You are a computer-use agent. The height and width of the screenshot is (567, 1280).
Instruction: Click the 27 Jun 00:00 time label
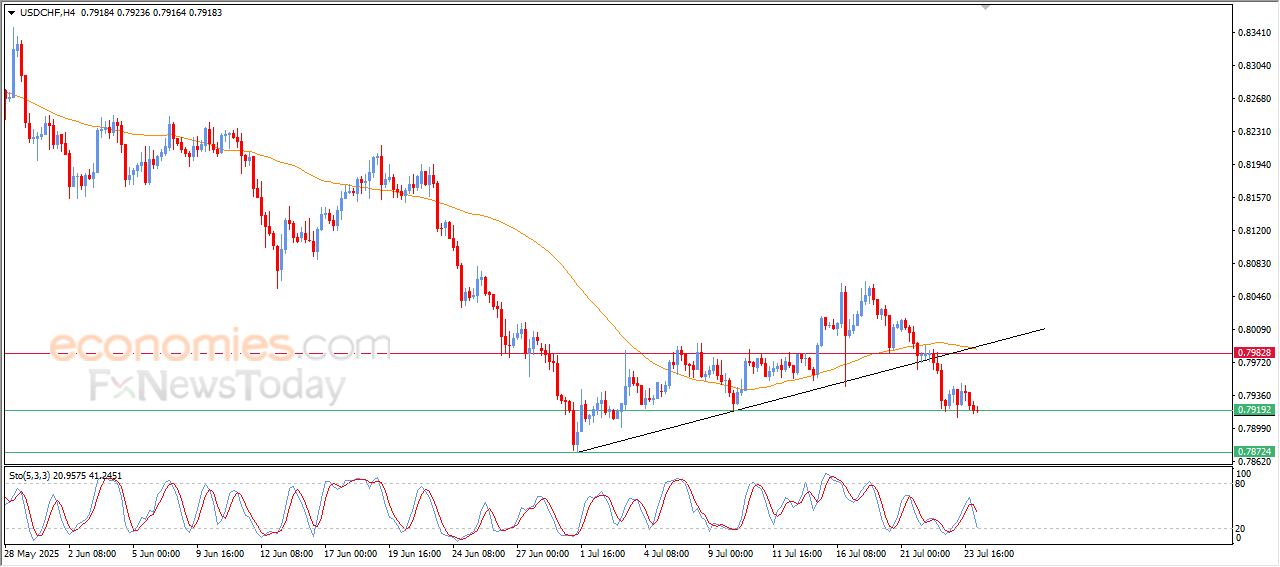click(541, 553)
